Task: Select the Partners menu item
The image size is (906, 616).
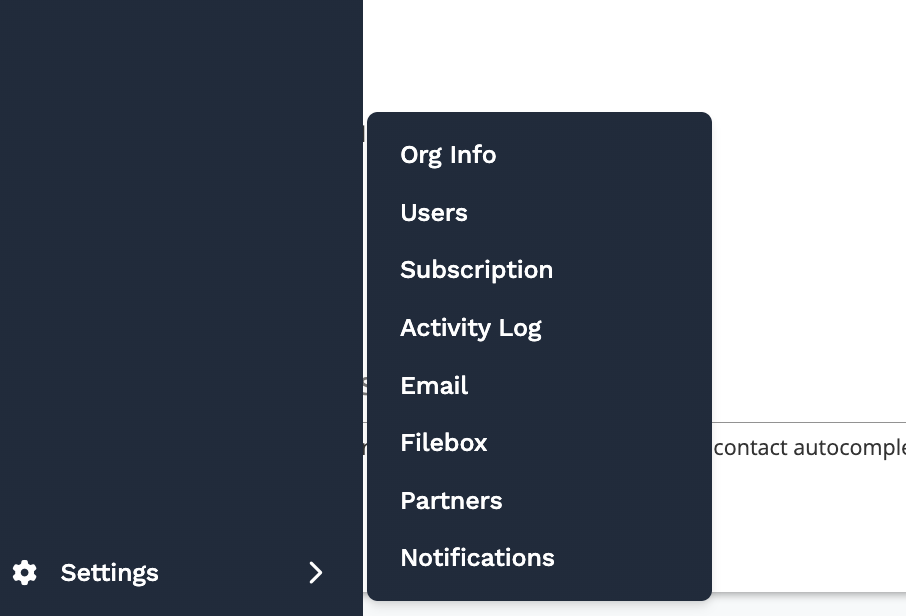Action: click(x=451, y=501)
